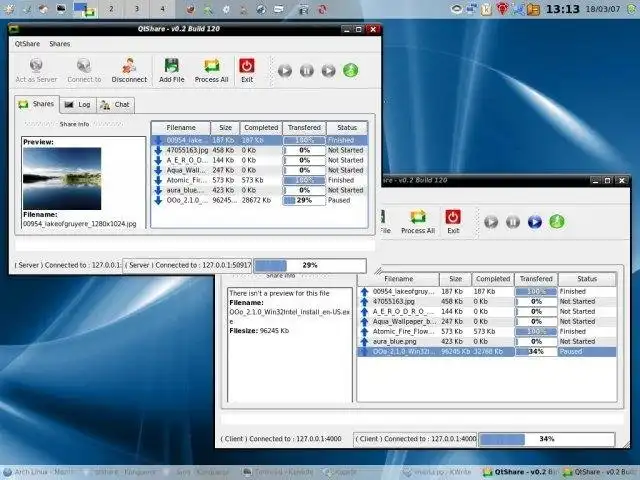Open the Shares menu
Image resolution: width=640 pixels, height=480 pixels.
coord(60,44)
